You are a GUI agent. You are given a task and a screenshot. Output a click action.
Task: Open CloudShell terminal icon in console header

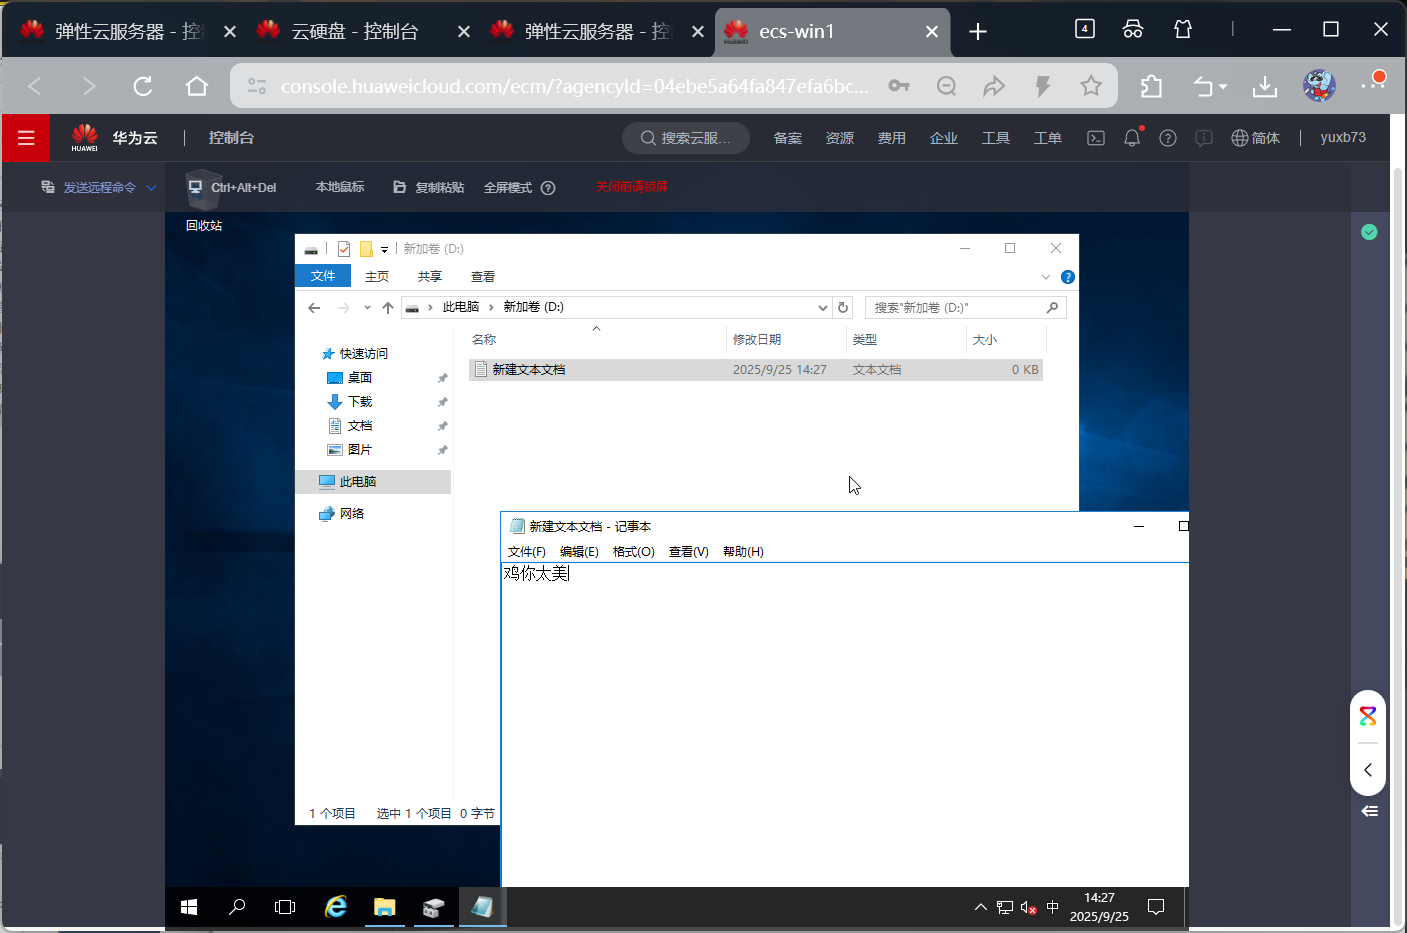[1096, 138]
